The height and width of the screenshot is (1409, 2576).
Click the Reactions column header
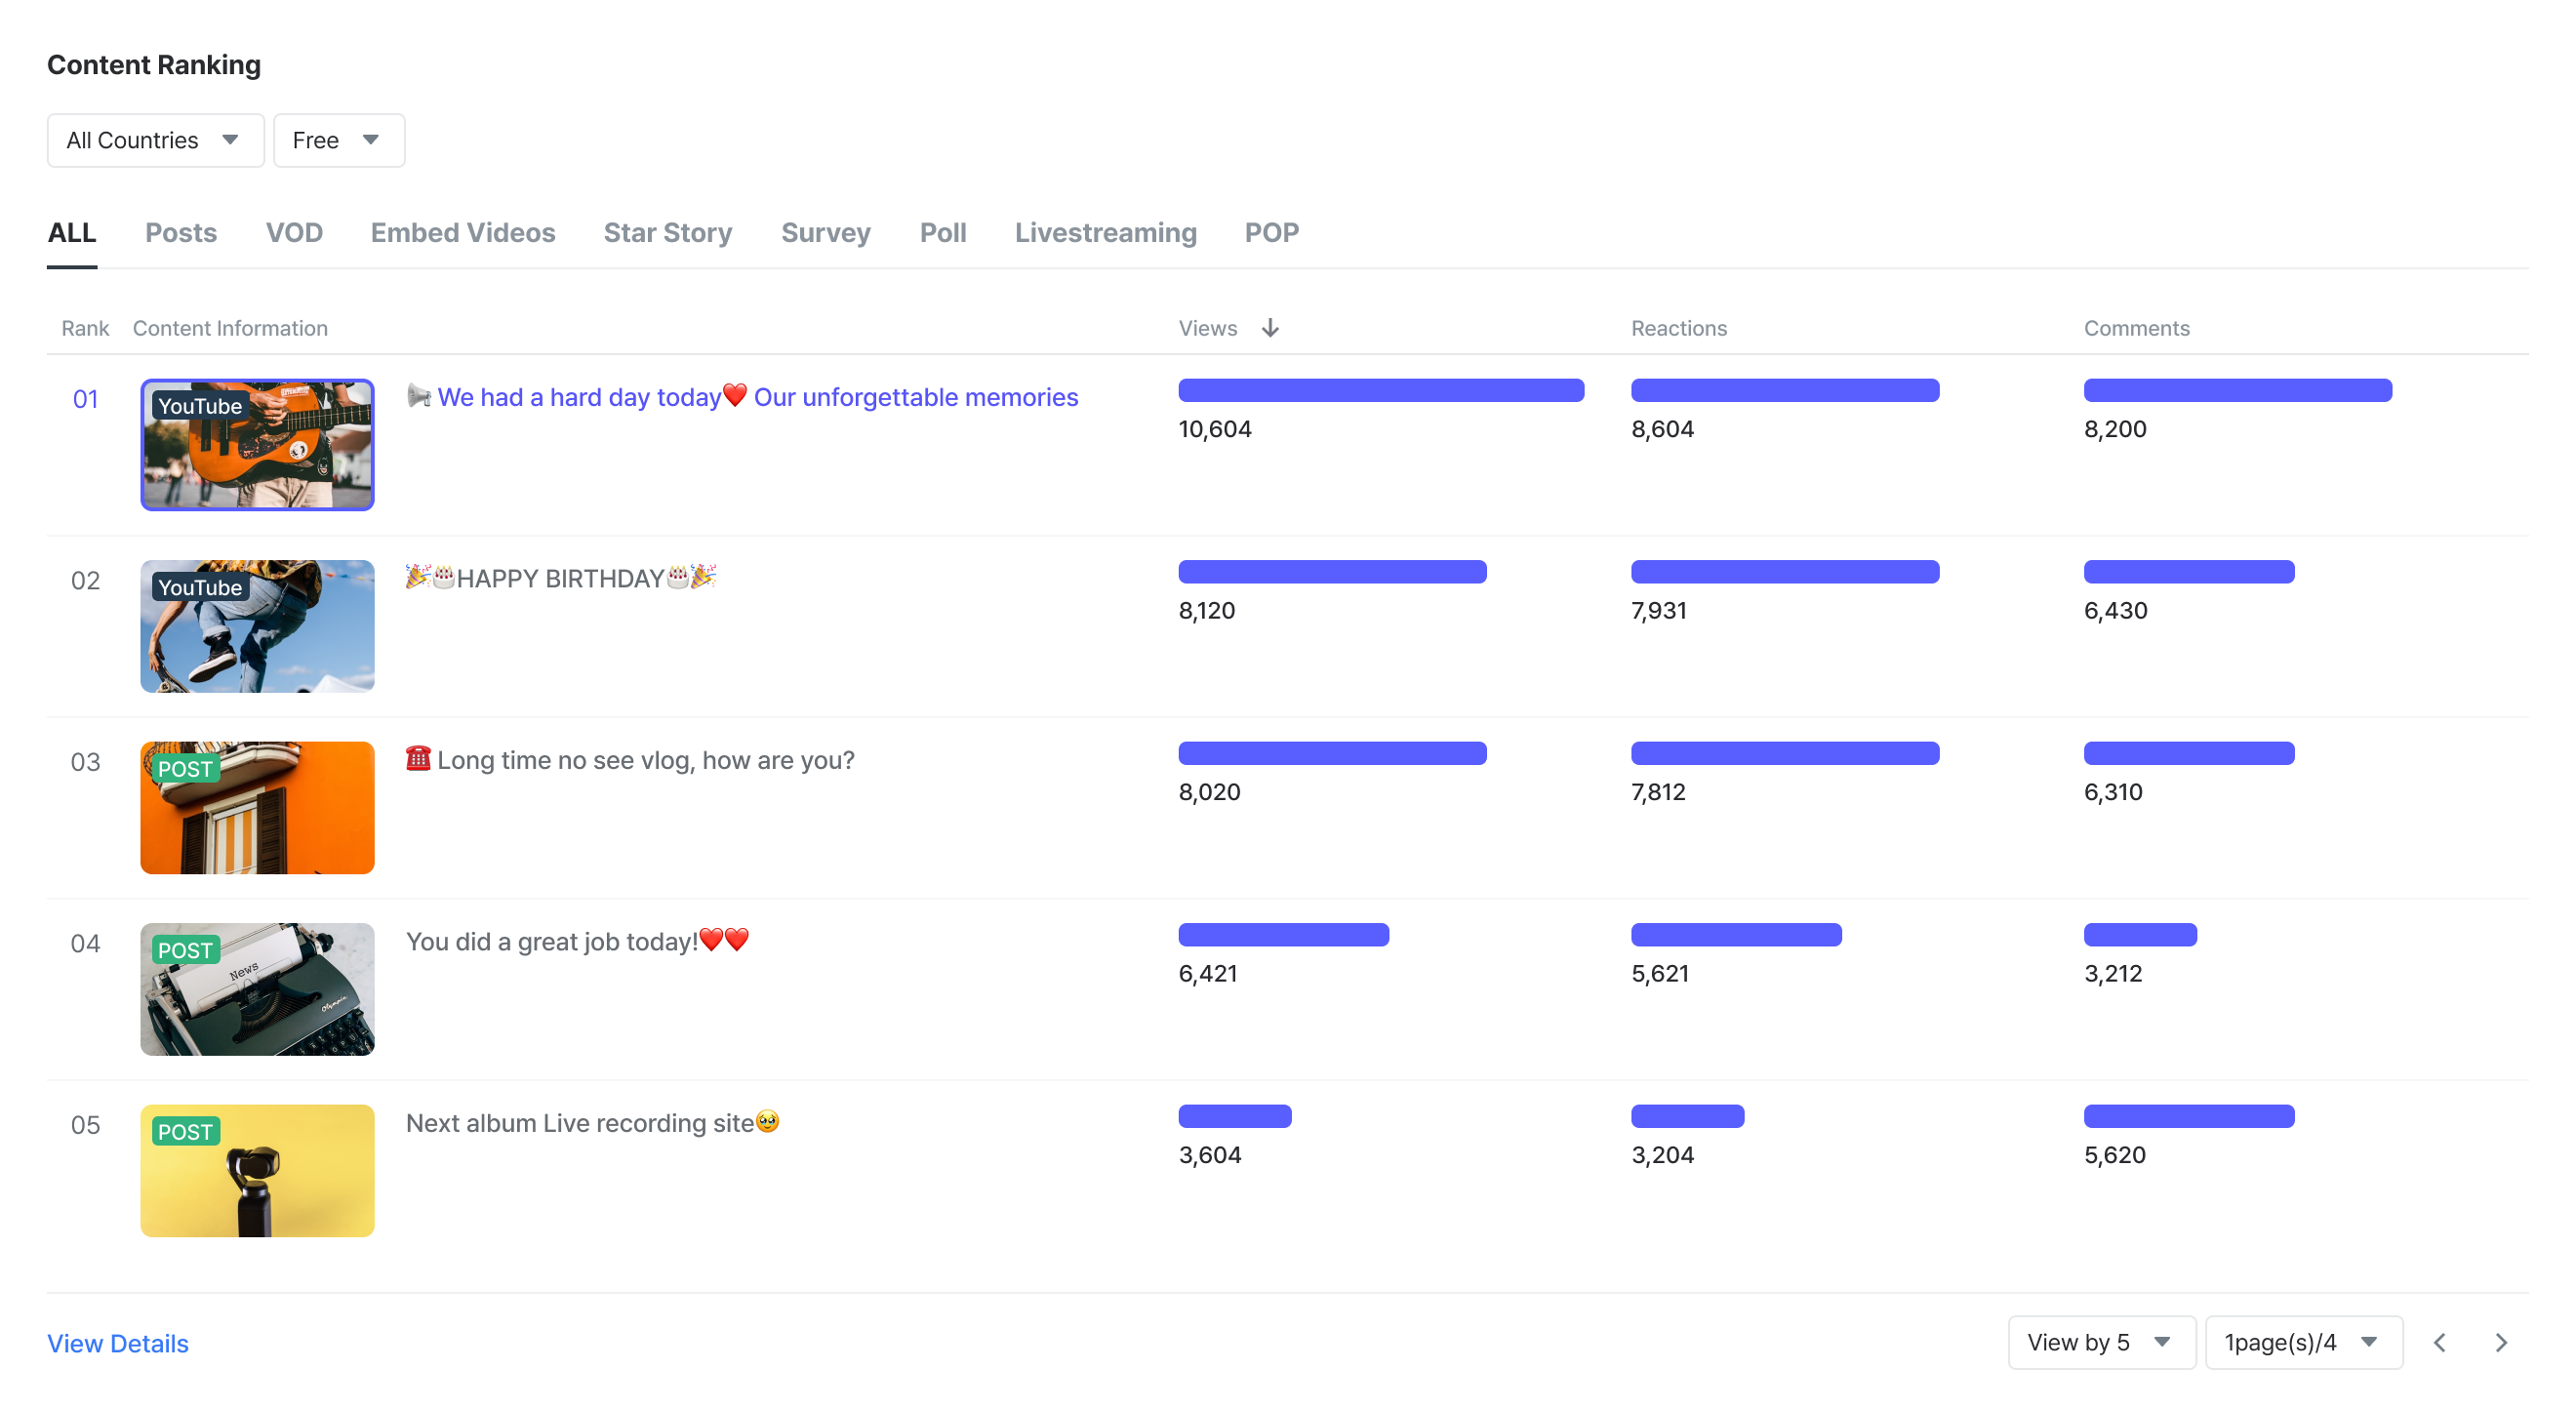tap(1678, 328)
